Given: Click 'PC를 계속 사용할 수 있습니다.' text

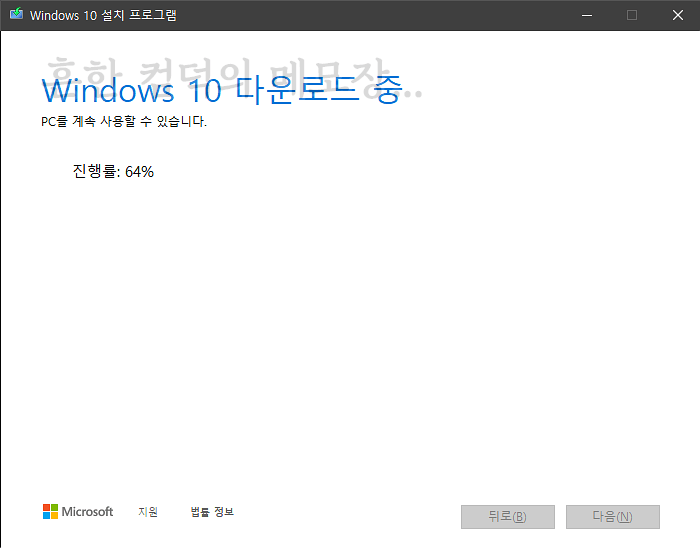Looking at the screenshot, I should click(x=124, y=121).
